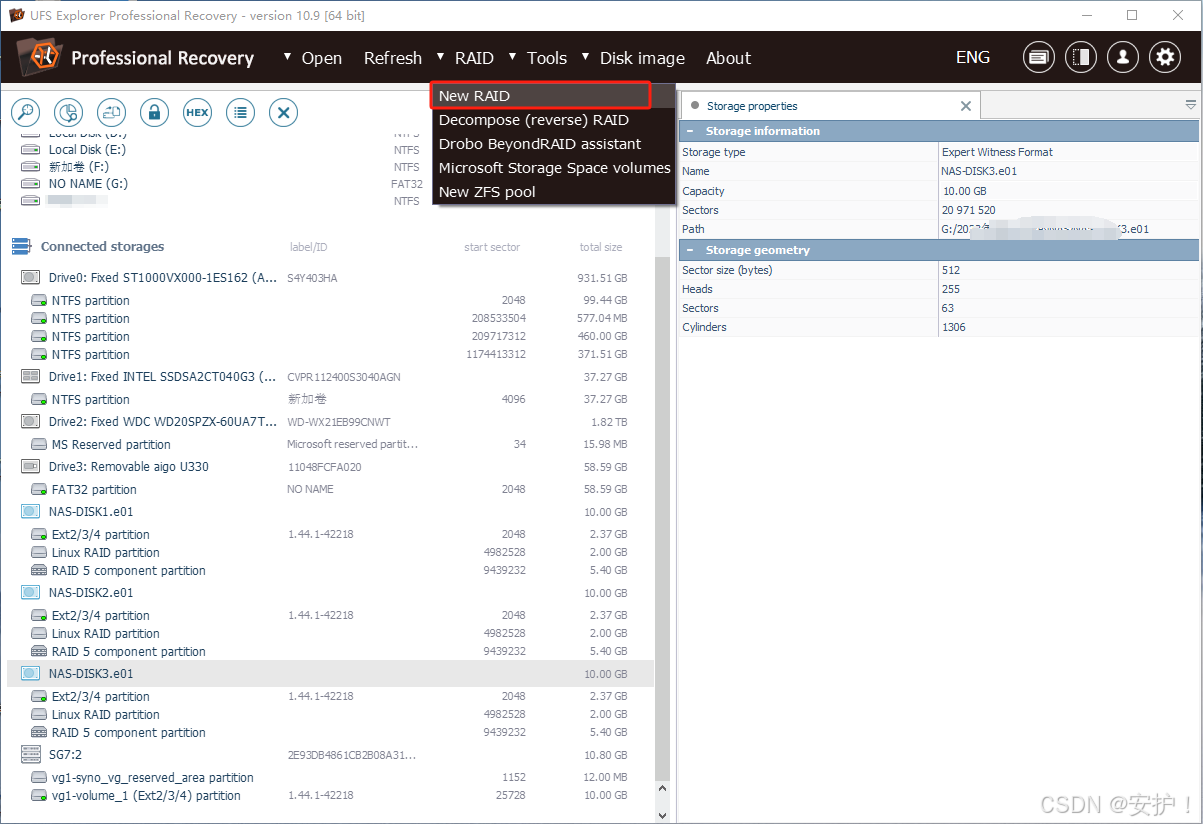This screenshot has height=824, width=1203.
Task: Open the Tools menu label
Action: point(547,58)
